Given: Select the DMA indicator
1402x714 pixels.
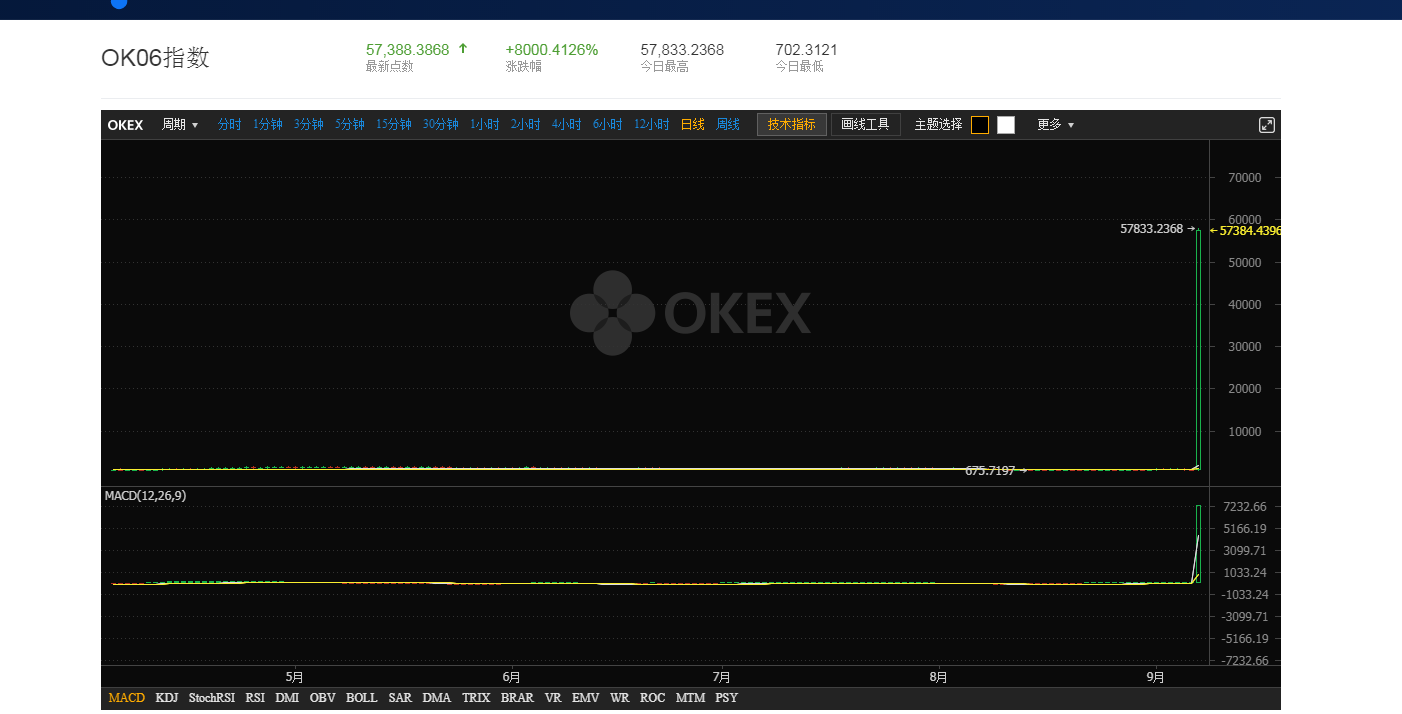Looking at the screenshot, I should click(x=437, y=698).
